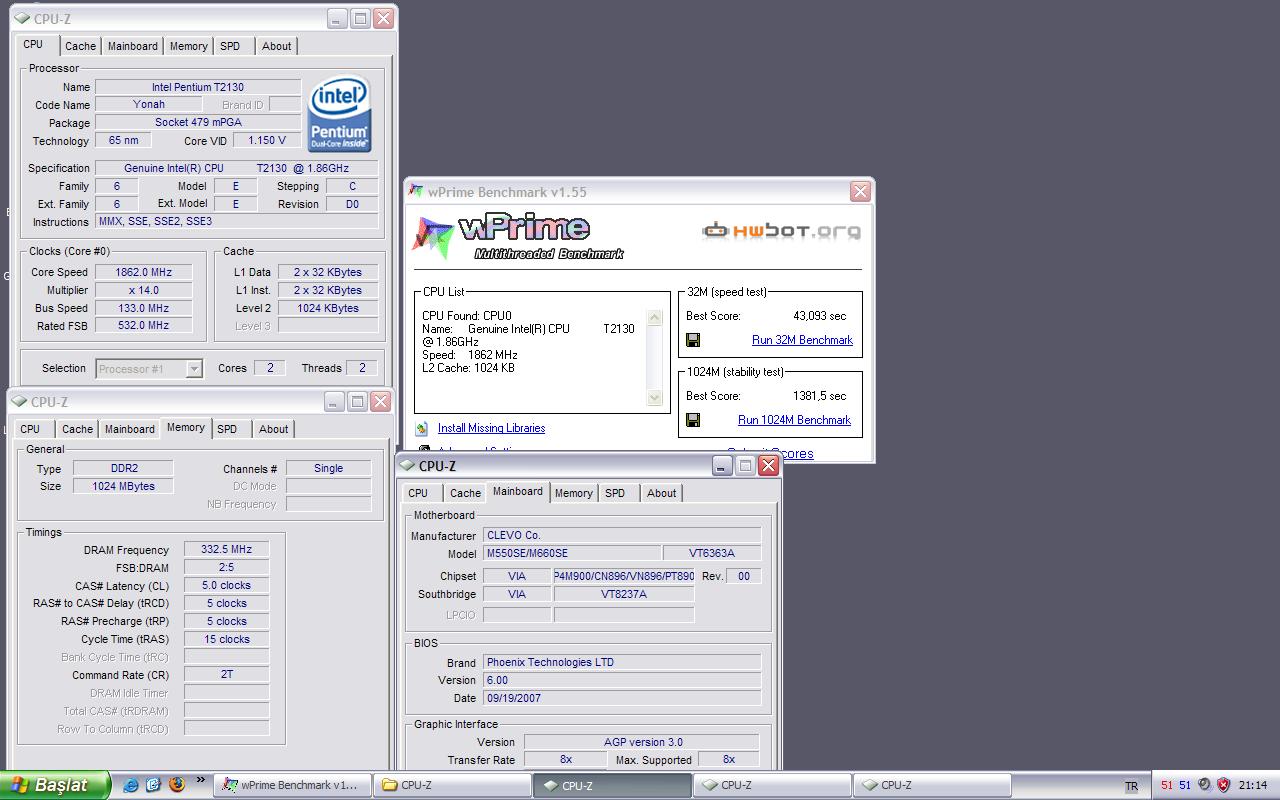Click the Name field 'Intel Pentium T2130'

tap(198, 87)
